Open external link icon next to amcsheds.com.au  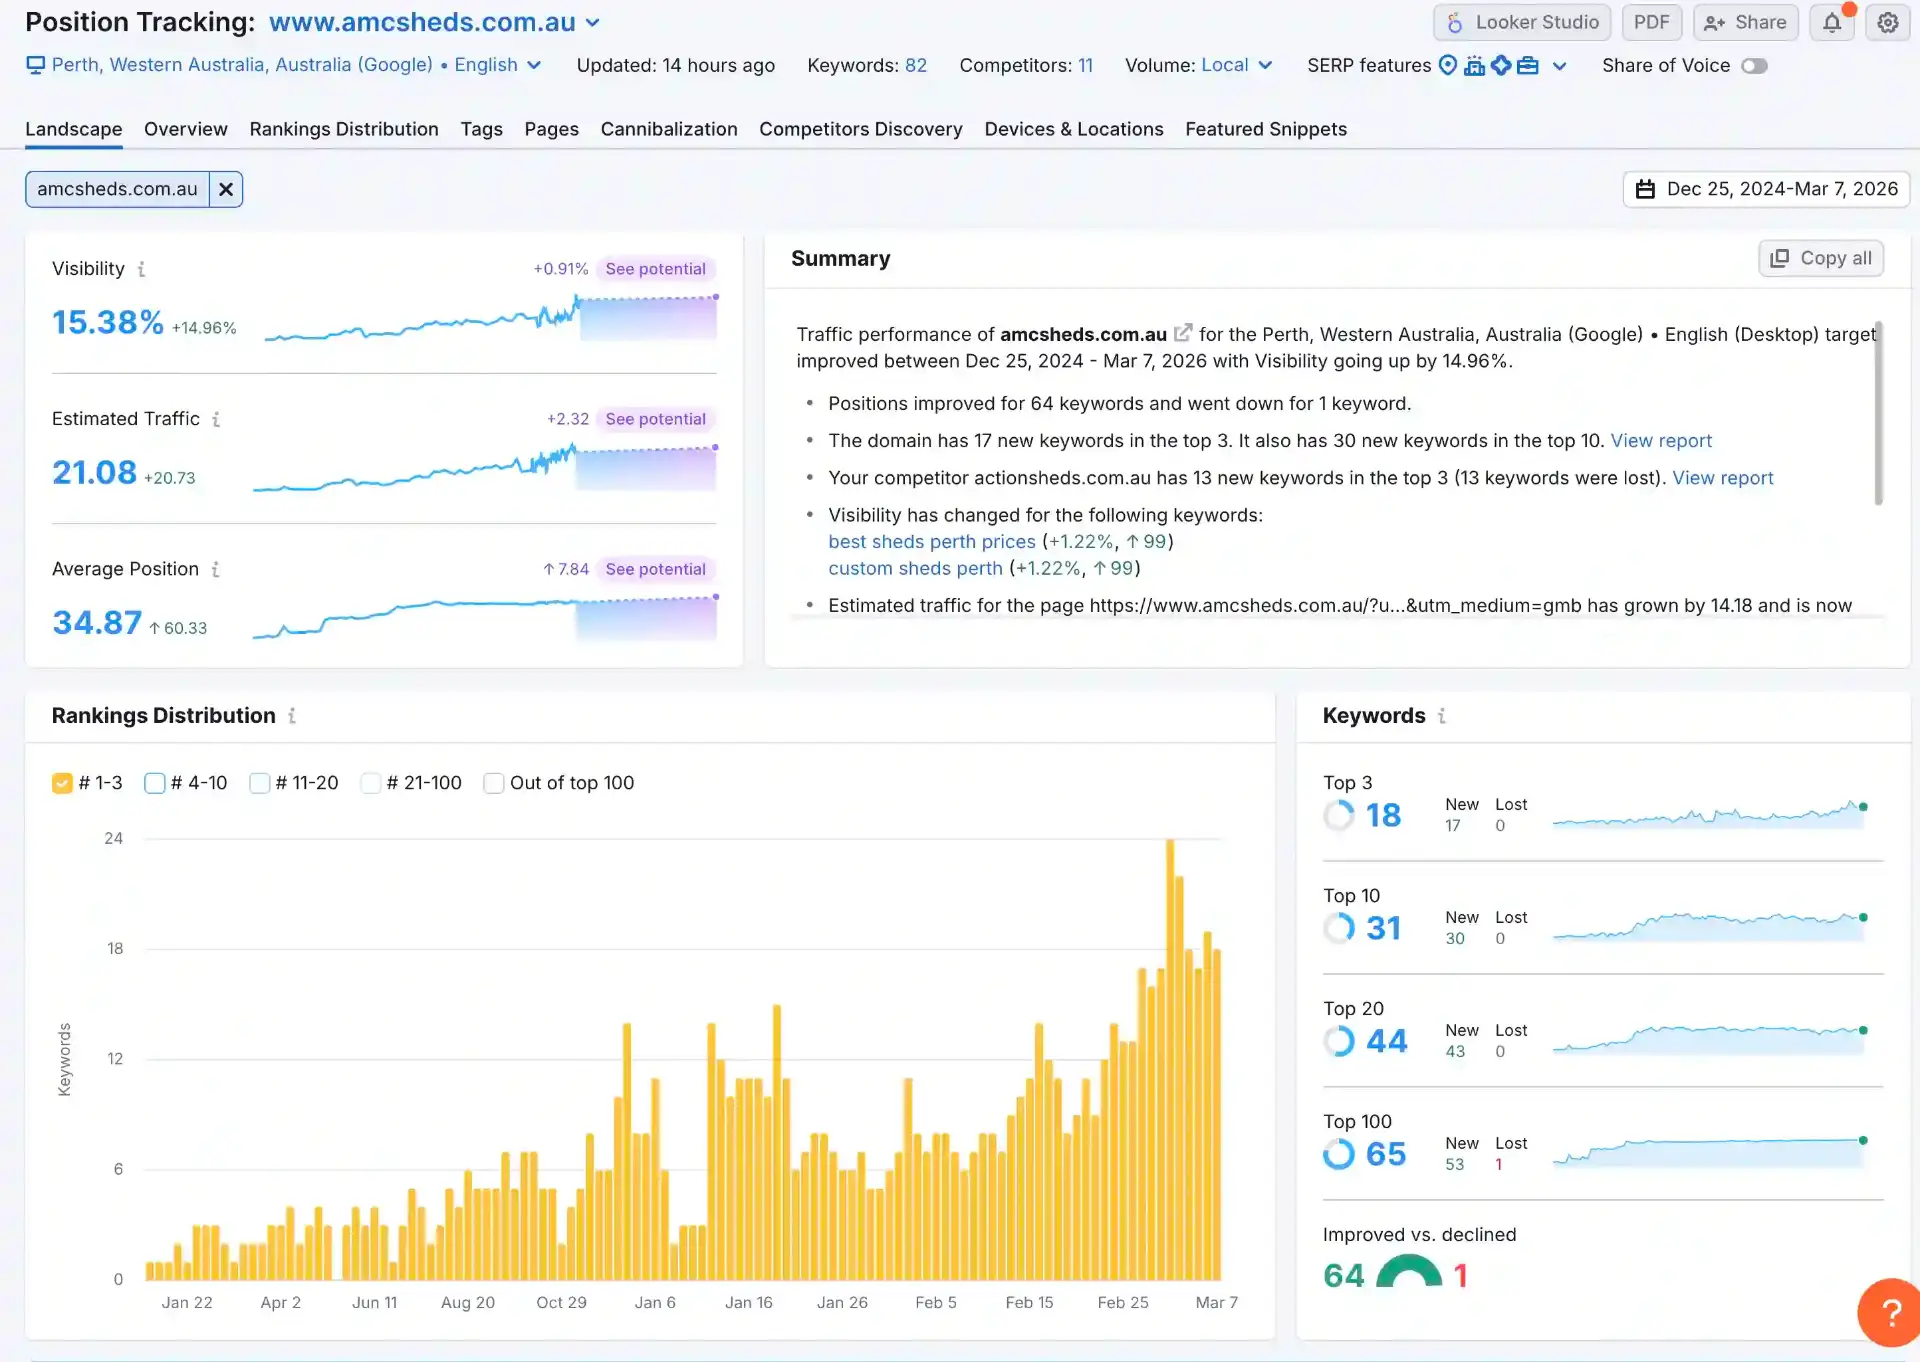pos(1183,333)
